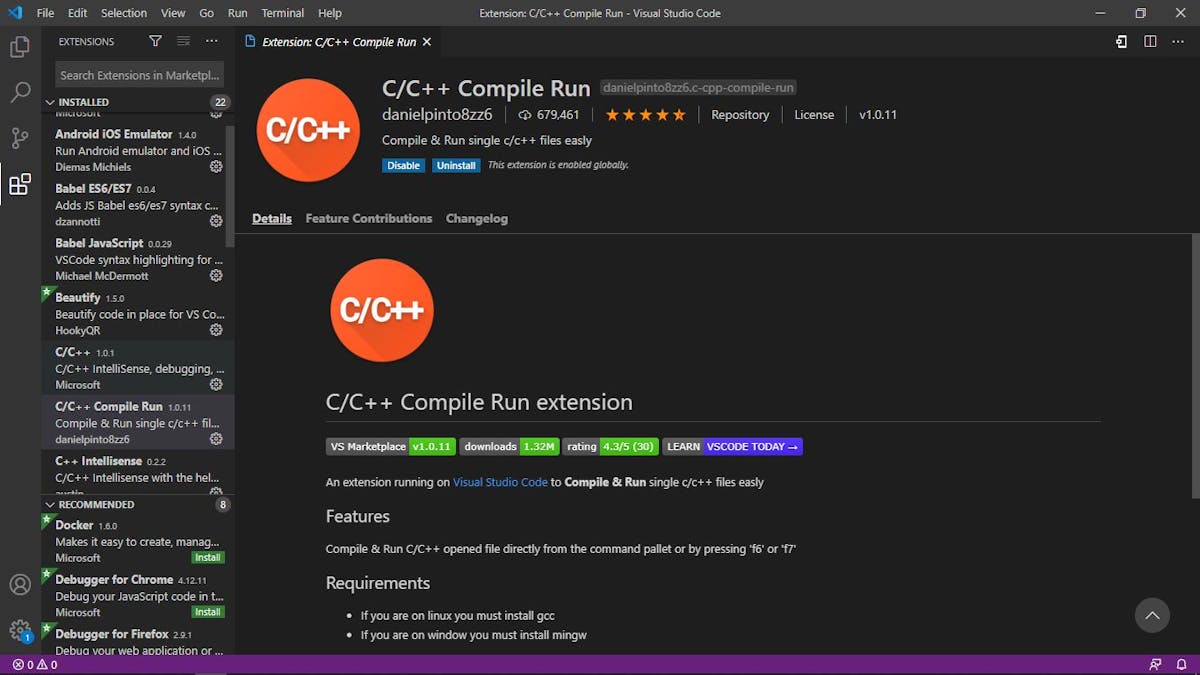The height and width of the screenshot is (675, 1200).
Task: Open the extensions sort icon
Action: pyautogui.click(x=182, y=41)
